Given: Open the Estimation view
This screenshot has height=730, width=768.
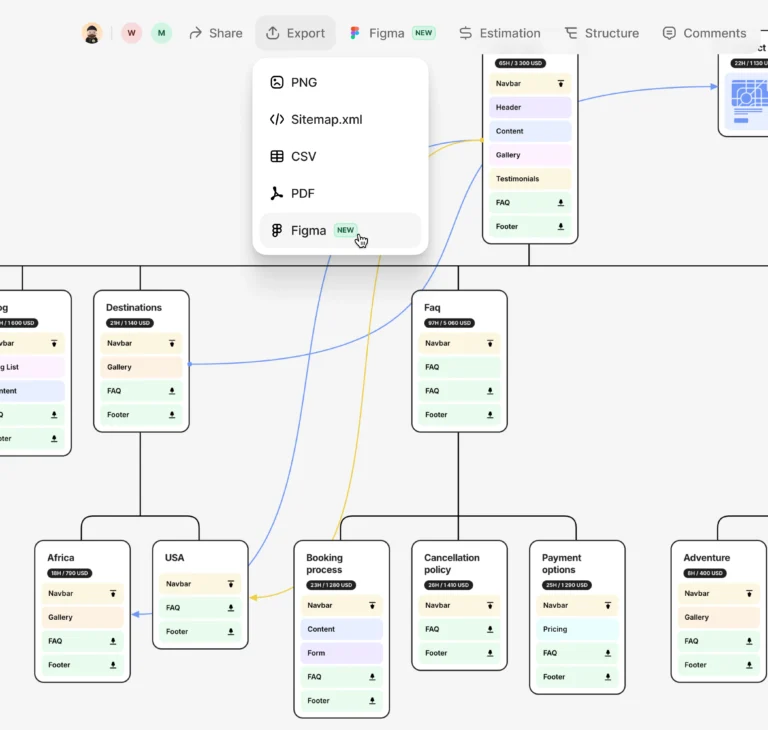Looking at the screenshot, I should (x=500, y=33).
